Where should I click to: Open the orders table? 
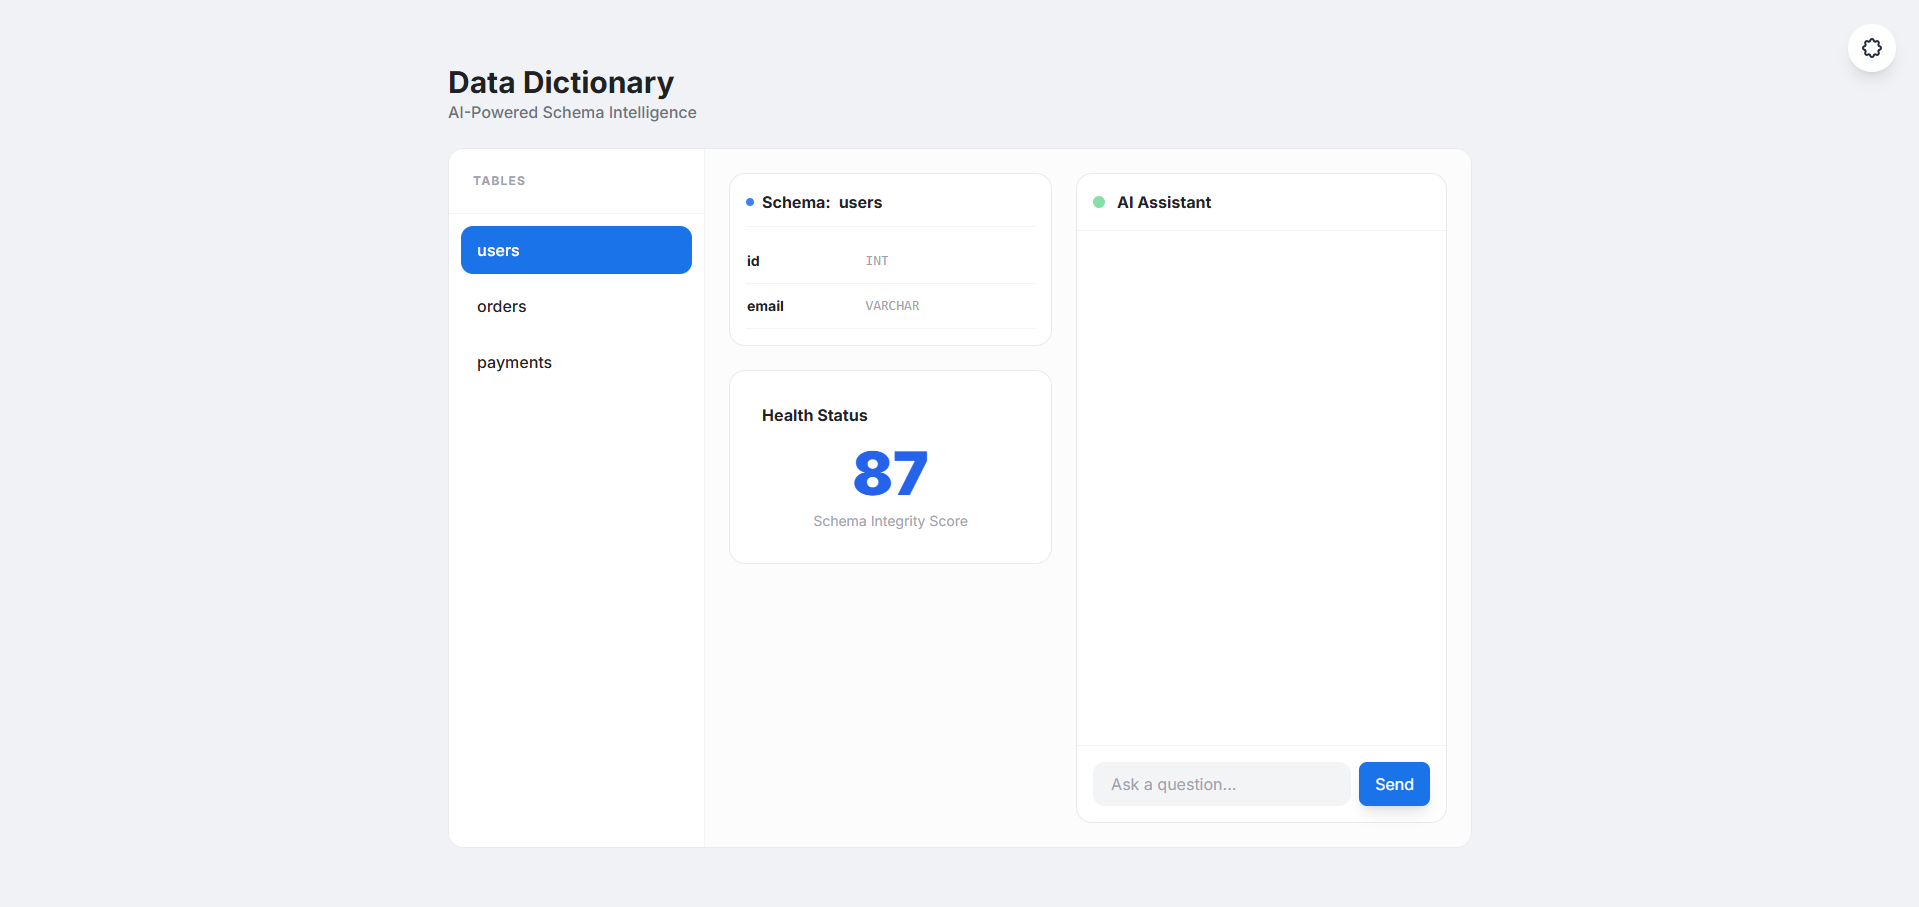576,306
